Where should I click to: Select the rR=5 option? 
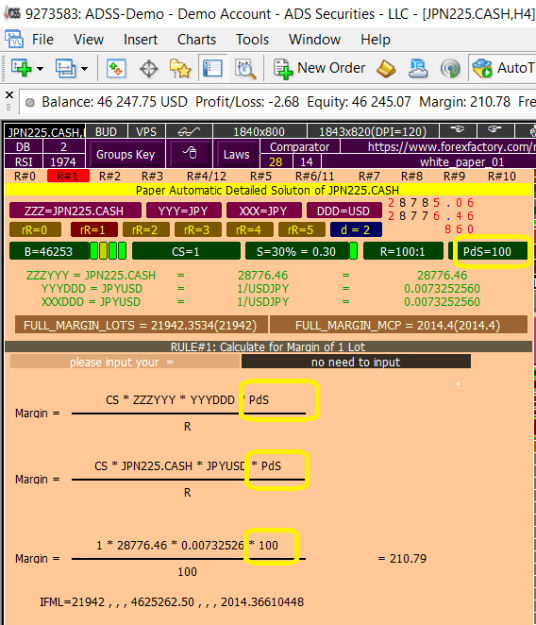[301, 230]
